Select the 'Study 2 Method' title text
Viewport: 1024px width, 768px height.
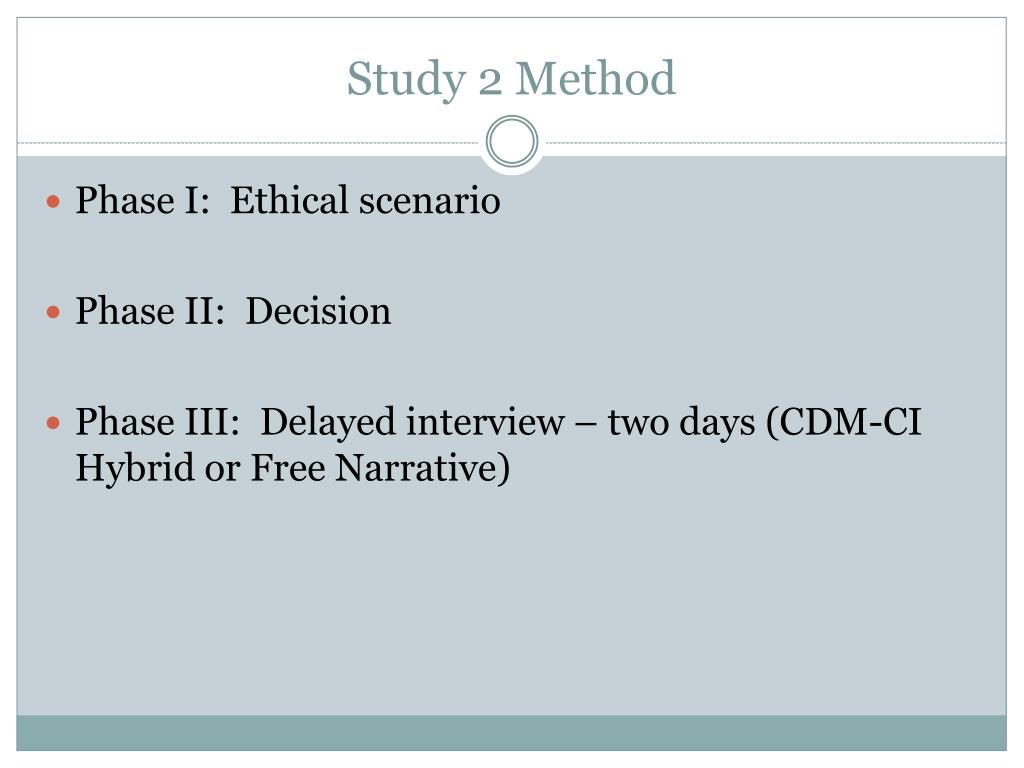[x=511, y=79]
